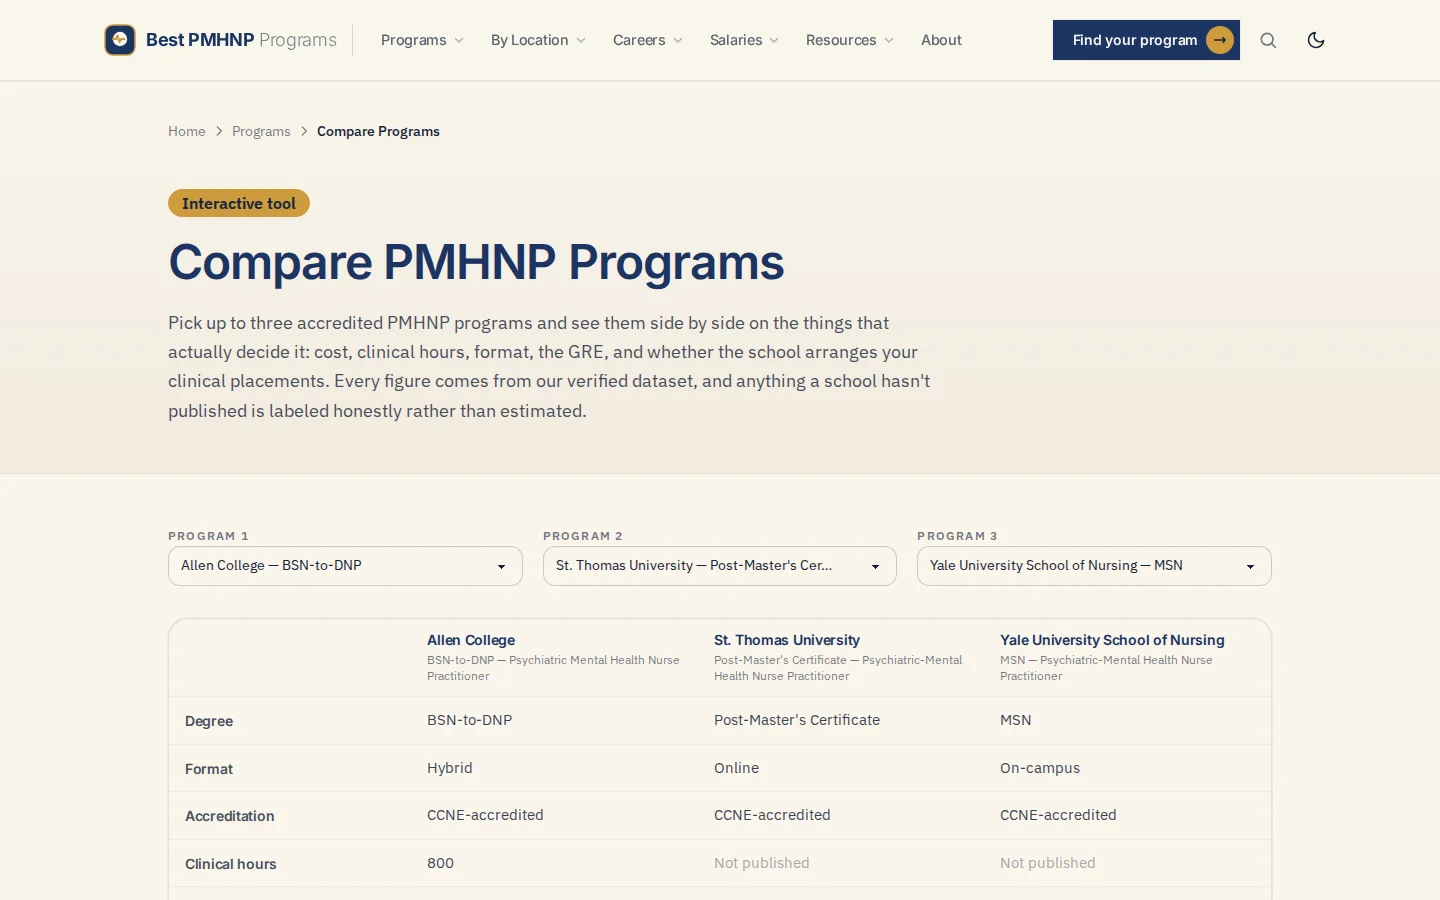
Task: Open the Program 2 dropdown showing St. Thomas University
Action: [x=720, y=566]
